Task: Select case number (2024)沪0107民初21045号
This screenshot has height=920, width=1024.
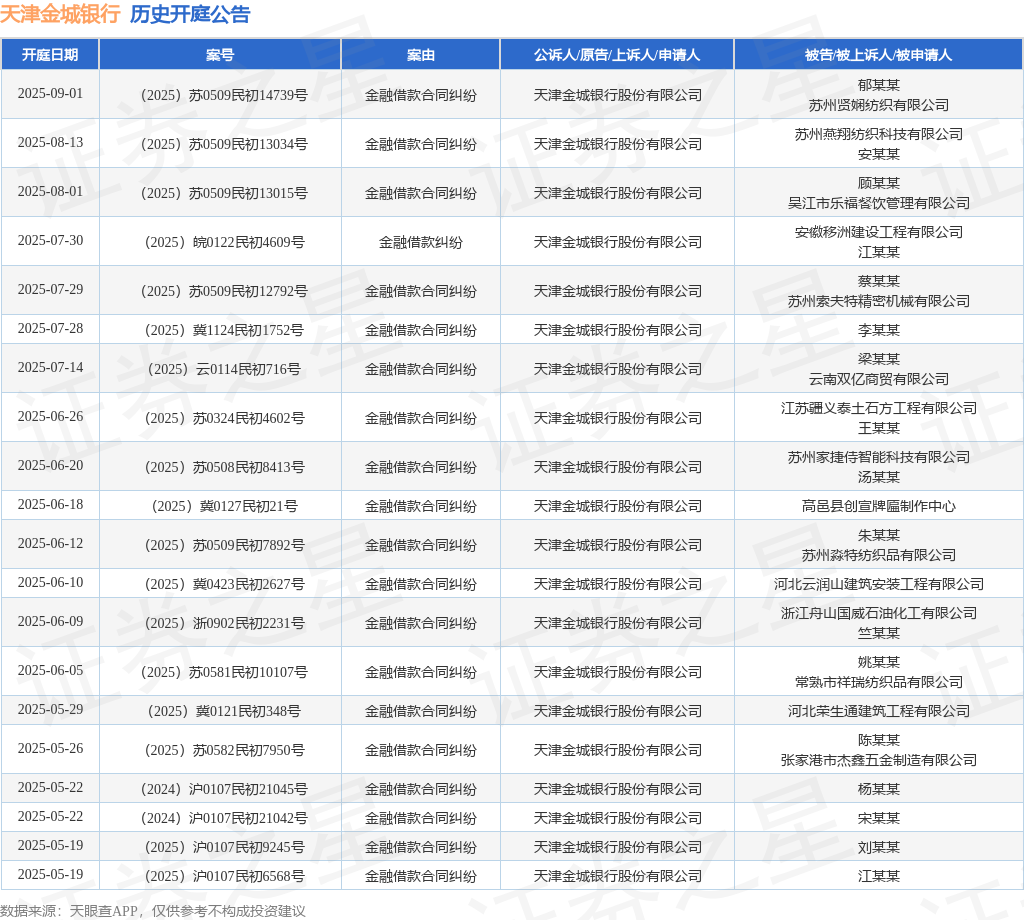Action: coord(220,788)
